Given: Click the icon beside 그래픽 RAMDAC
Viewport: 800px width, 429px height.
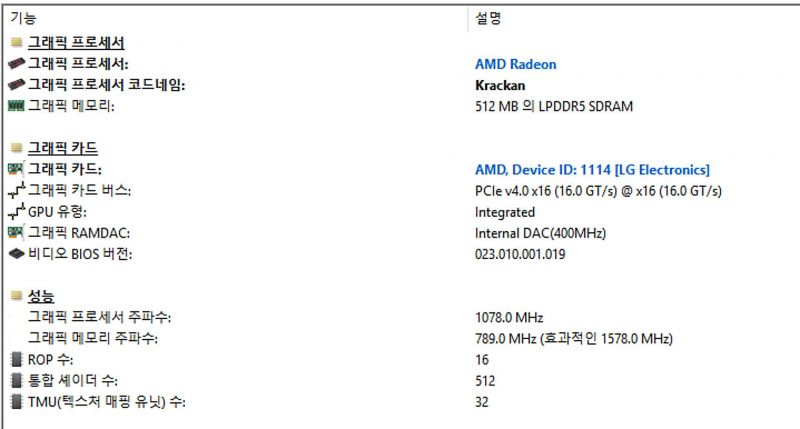Looking at the screenshot, I should 16,233.
